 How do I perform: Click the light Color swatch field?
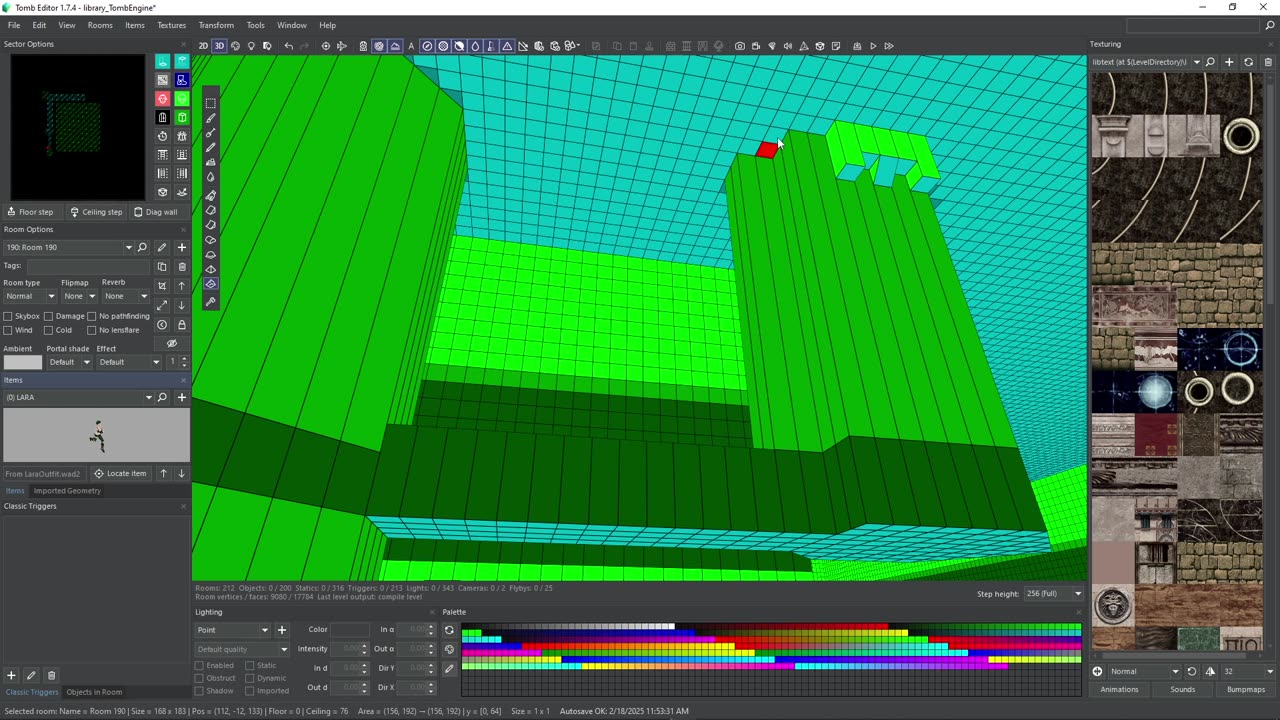tap(351, 630)
